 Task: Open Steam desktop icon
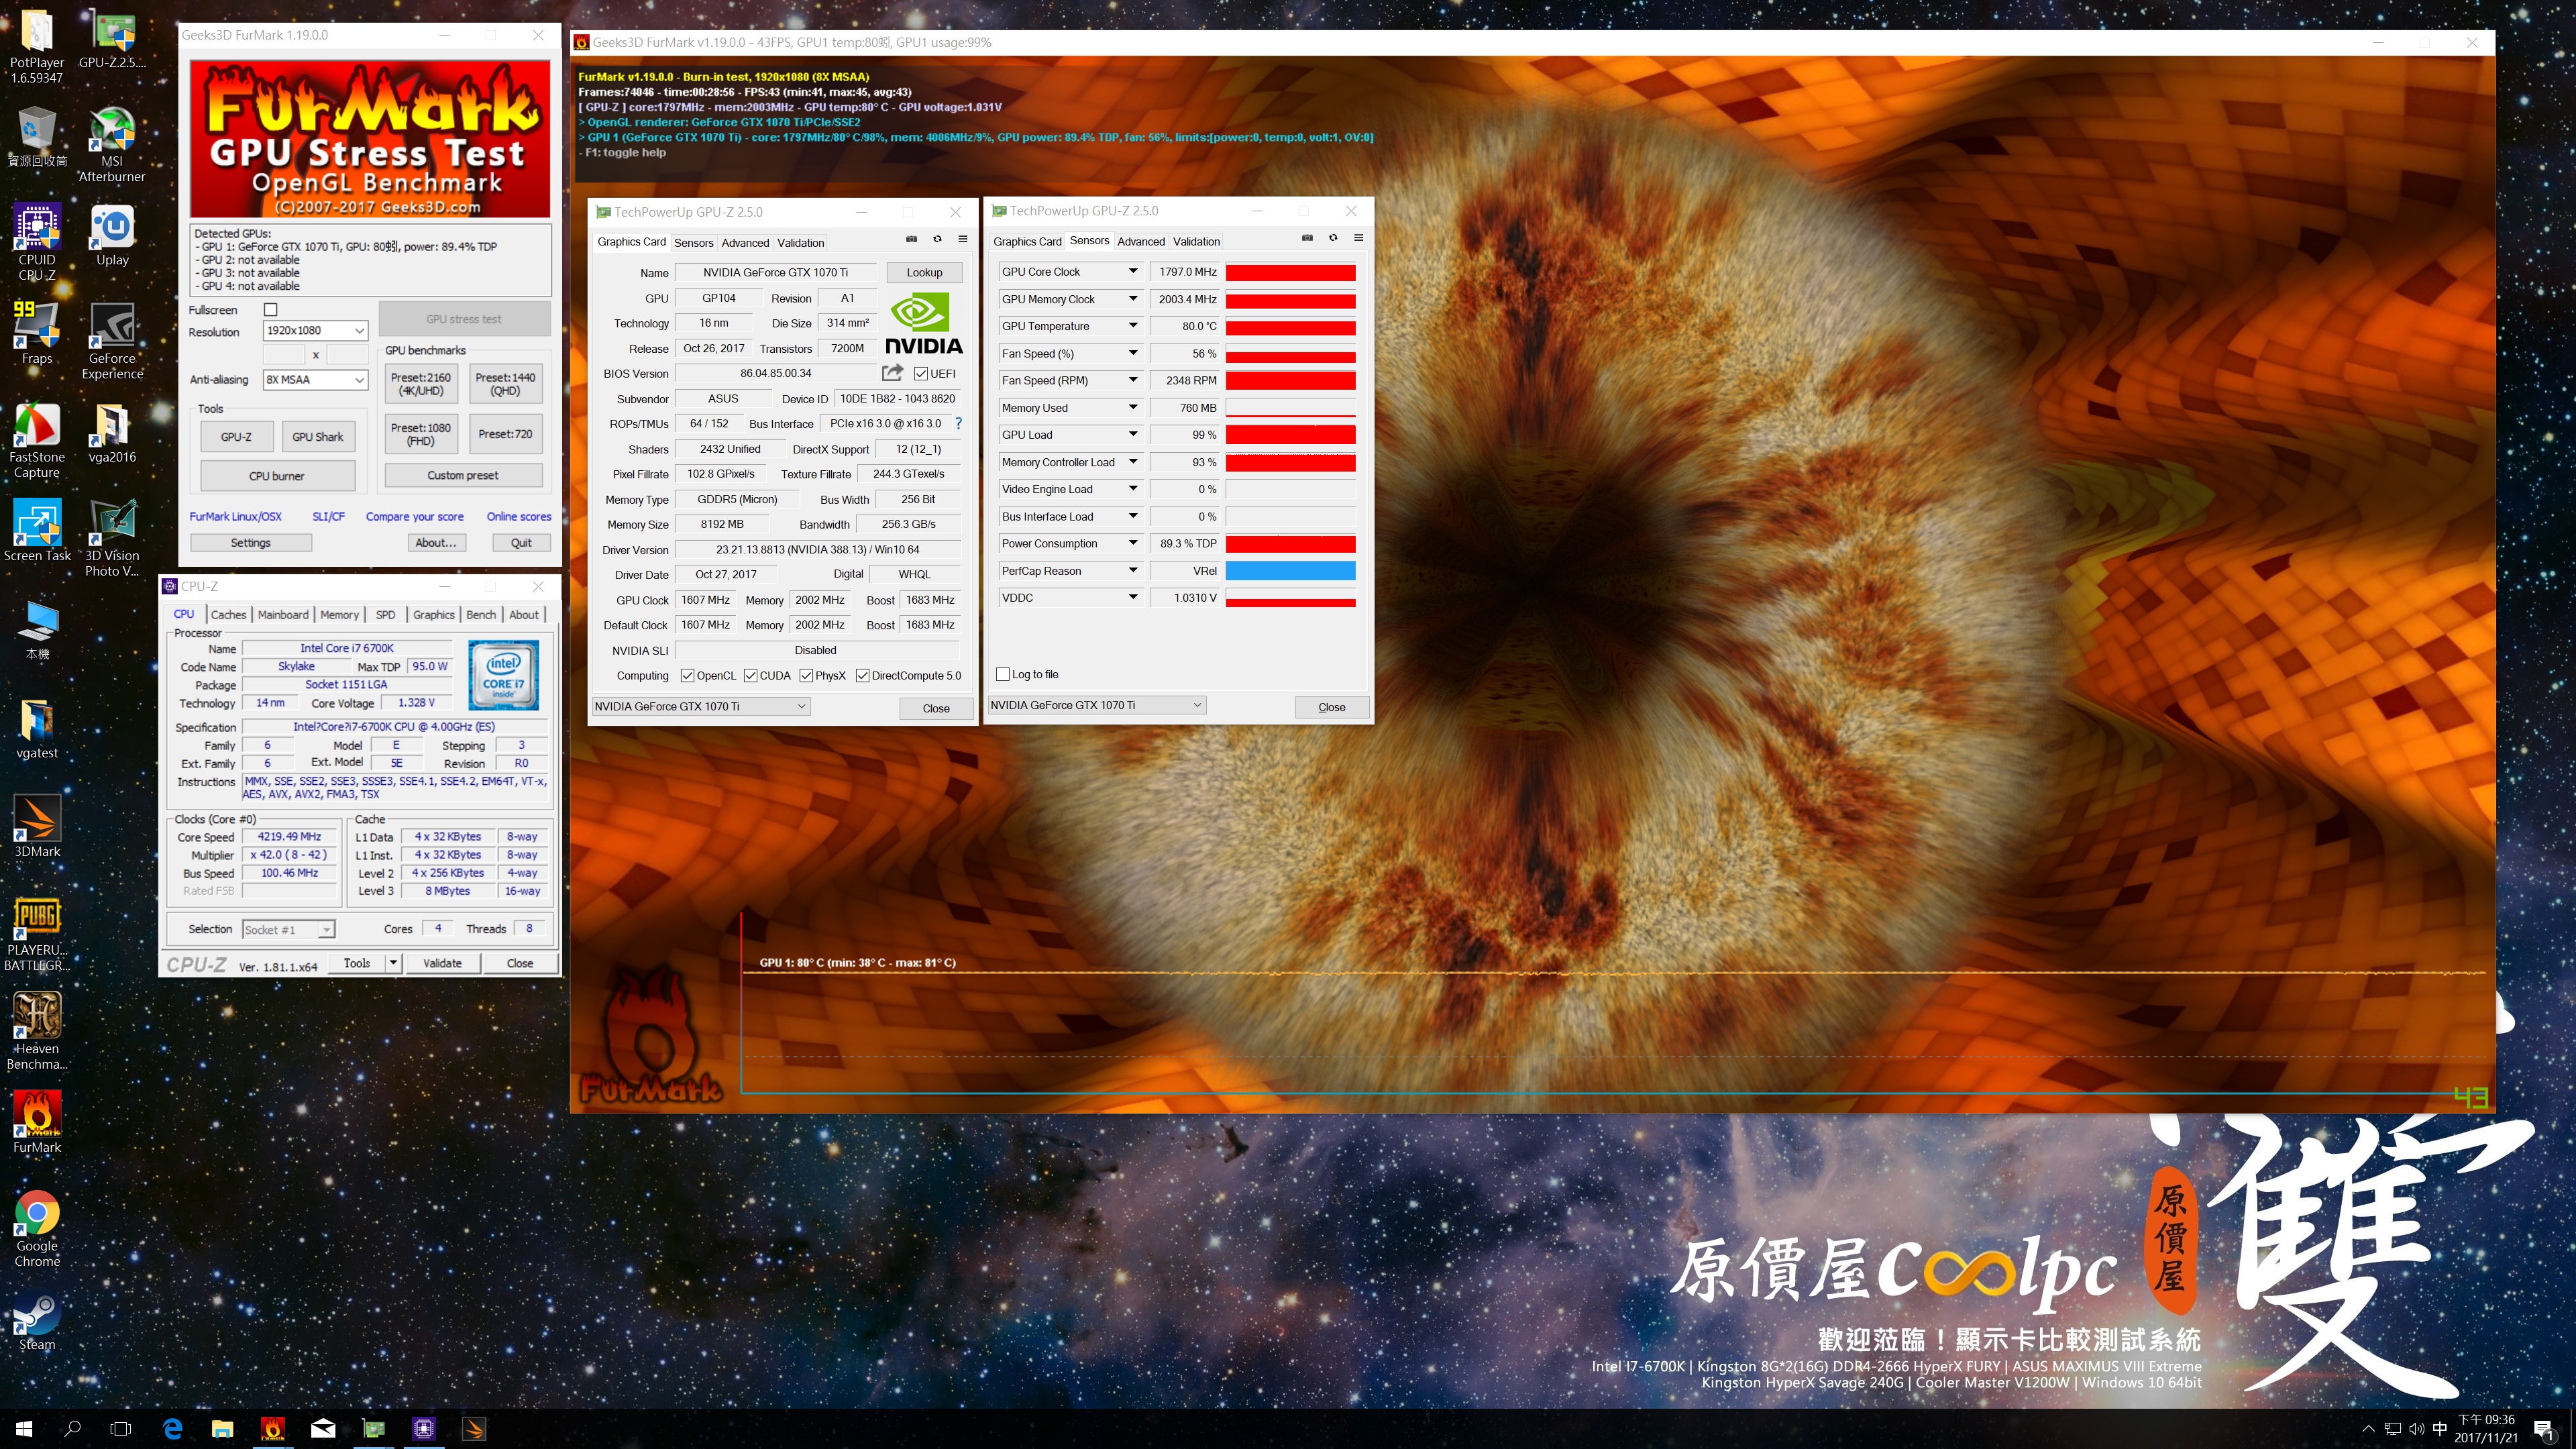coord(37,1322)
